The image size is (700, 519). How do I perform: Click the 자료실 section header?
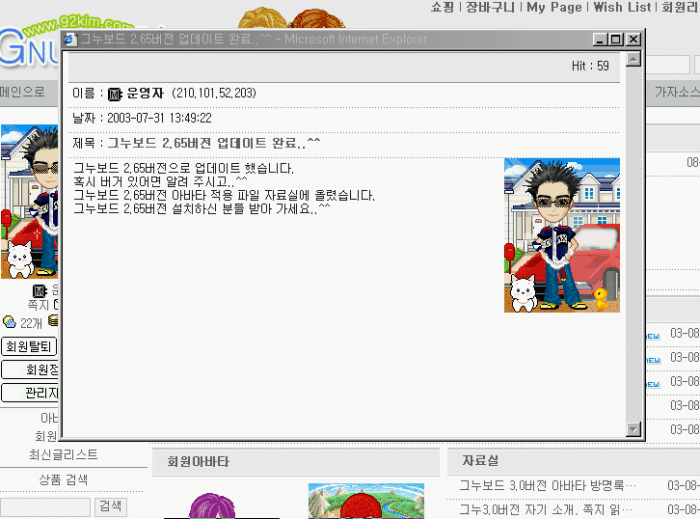(480, 461)
